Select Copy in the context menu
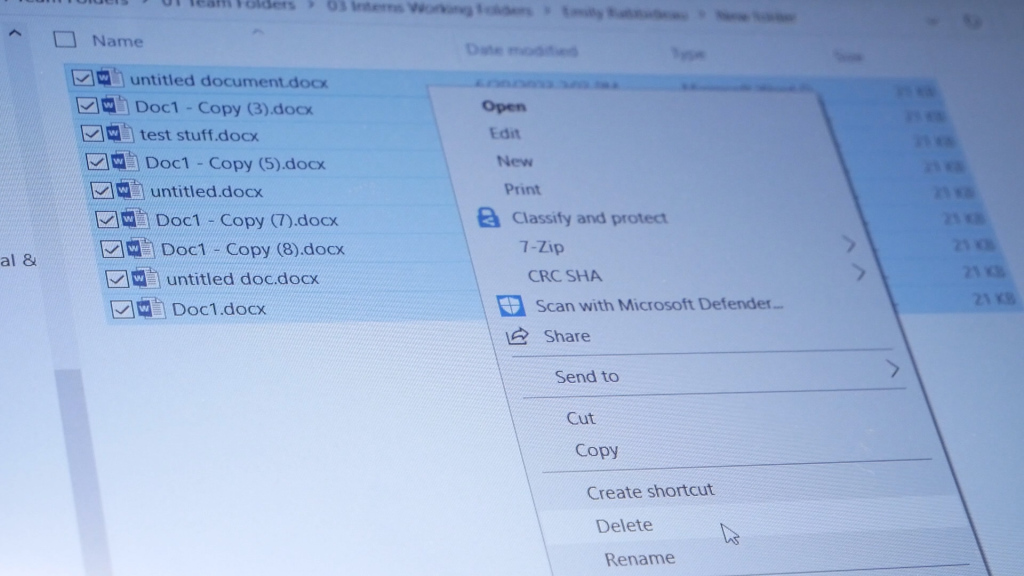This screenshot has height=576, width=1024. click(x=596, y=451)
